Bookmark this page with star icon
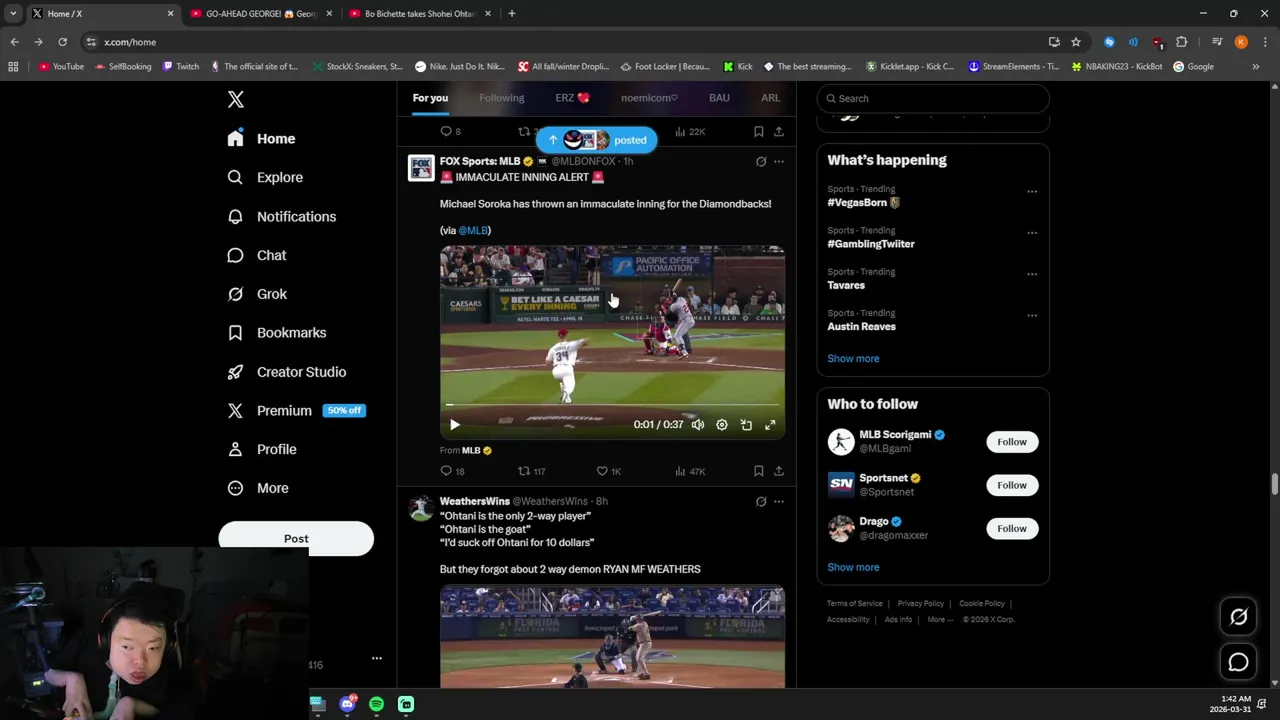The width and height of the screenshot is (1280, 720). [1076, 42]
